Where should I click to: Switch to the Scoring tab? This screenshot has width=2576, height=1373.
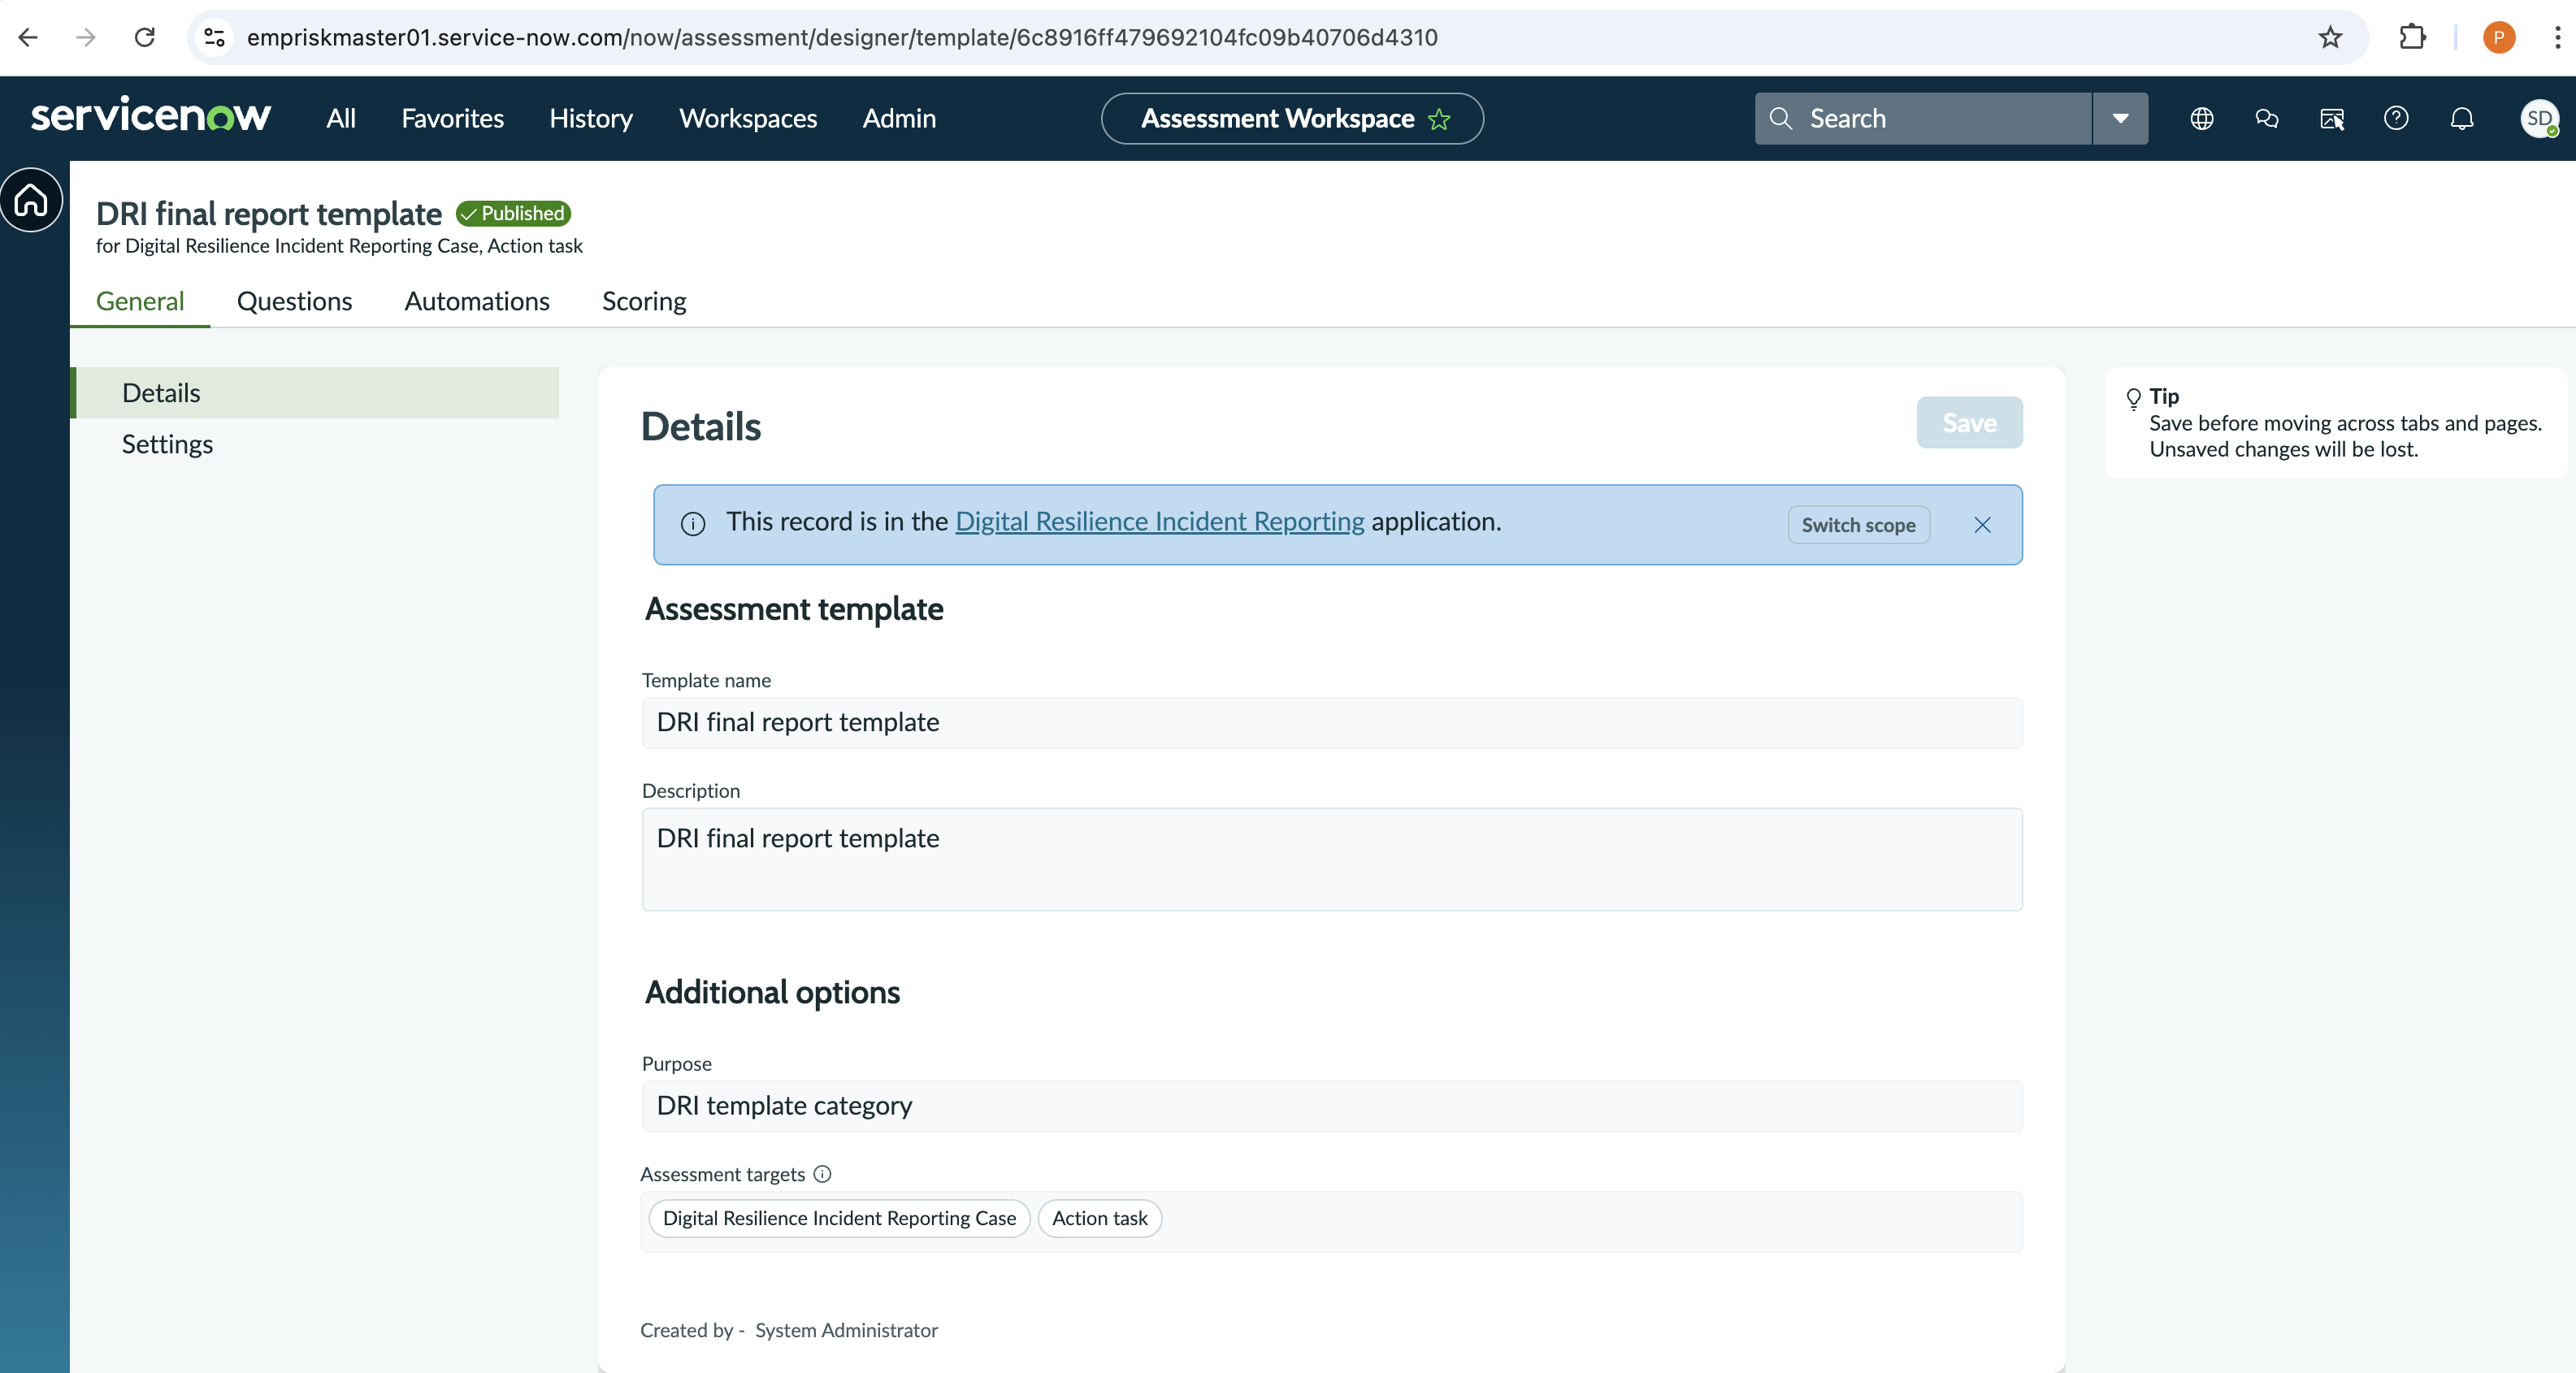point(644,301)
